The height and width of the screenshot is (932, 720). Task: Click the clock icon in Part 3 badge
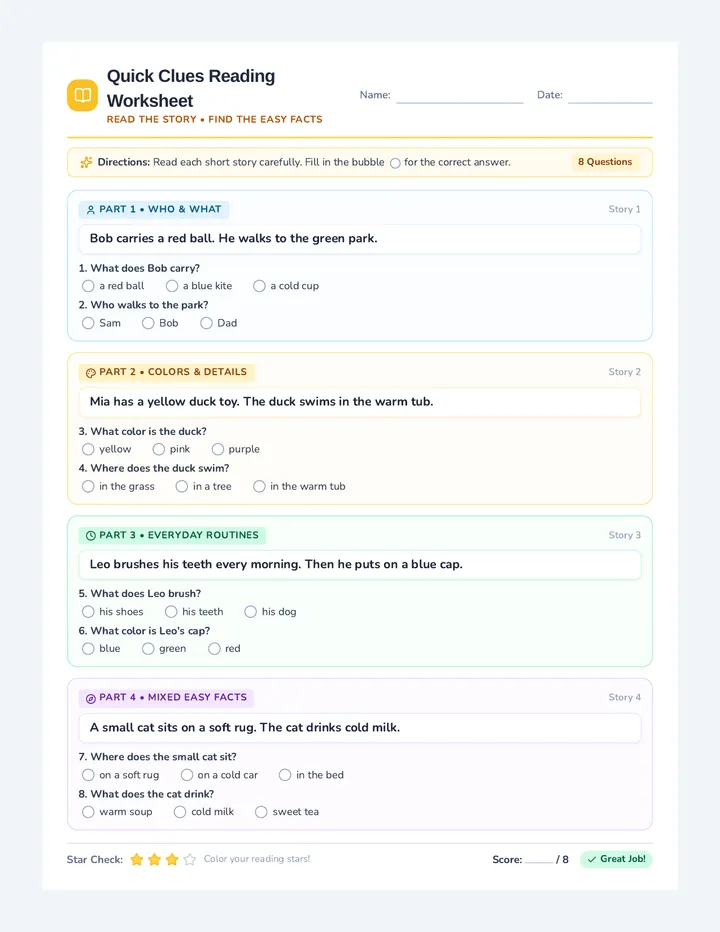pos(91,536)
